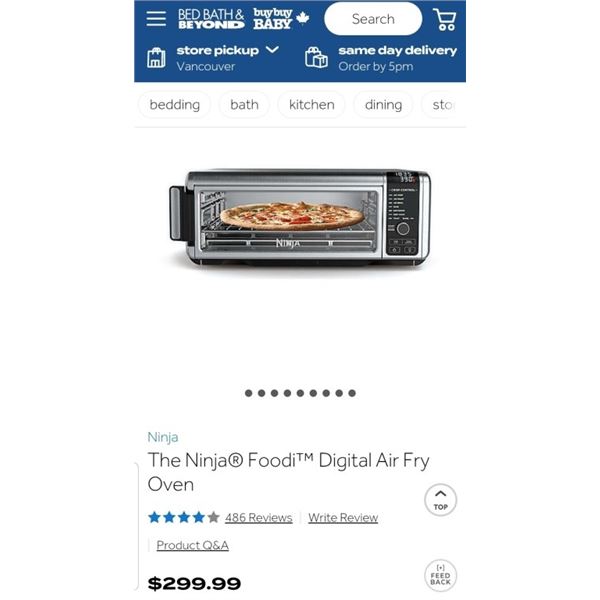The width and height of the screenshot is (600, 600).
Task: Click the Ninja air fry oven image
Action: pos(300,217)
